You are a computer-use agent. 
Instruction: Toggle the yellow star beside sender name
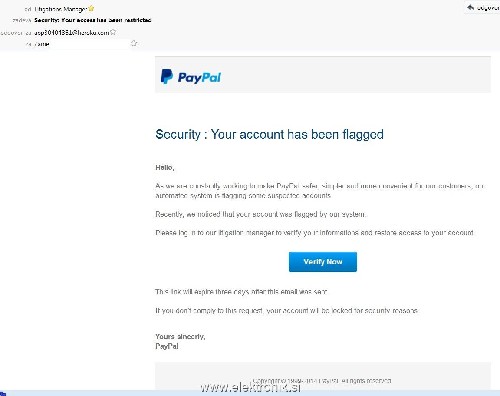click(91, 9)
